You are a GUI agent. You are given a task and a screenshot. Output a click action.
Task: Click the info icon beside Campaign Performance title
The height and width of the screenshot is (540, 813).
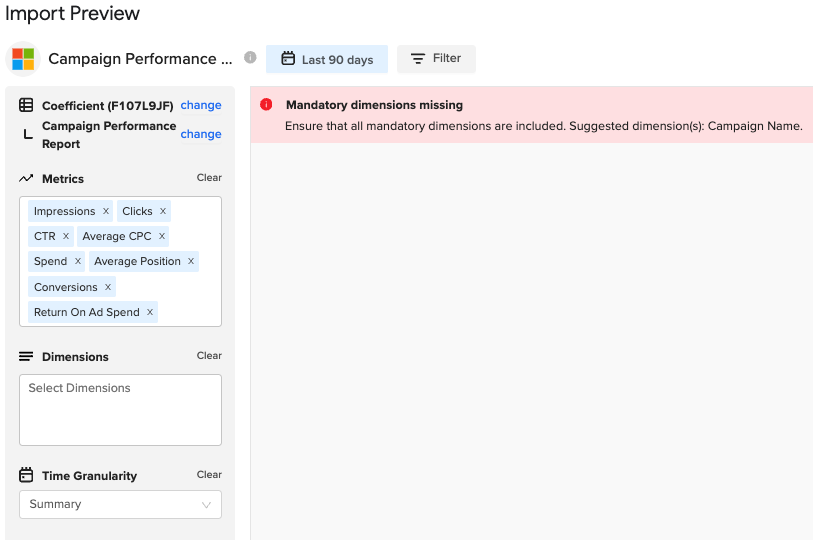pos(250,58)
